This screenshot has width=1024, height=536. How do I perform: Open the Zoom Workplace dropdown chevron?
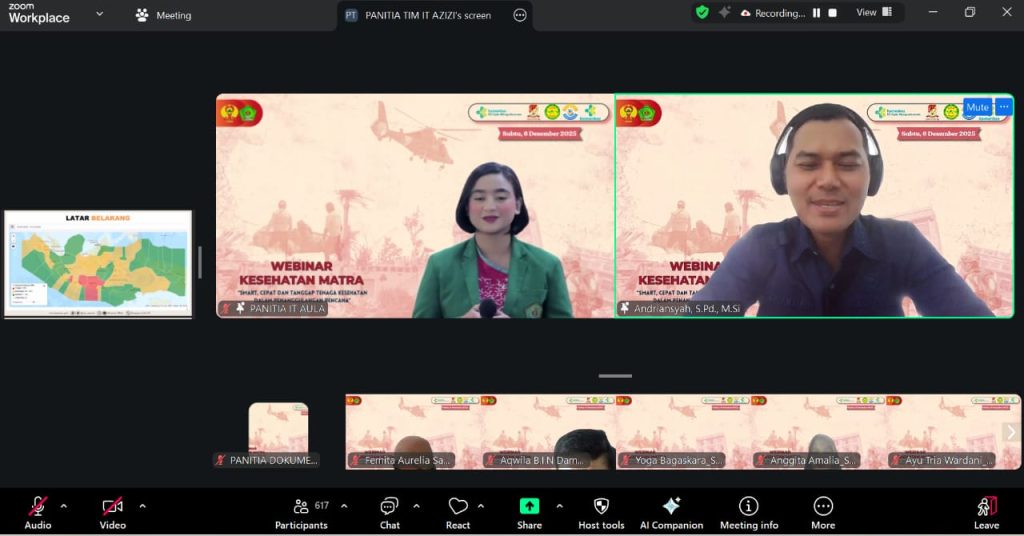coord(99,14)
